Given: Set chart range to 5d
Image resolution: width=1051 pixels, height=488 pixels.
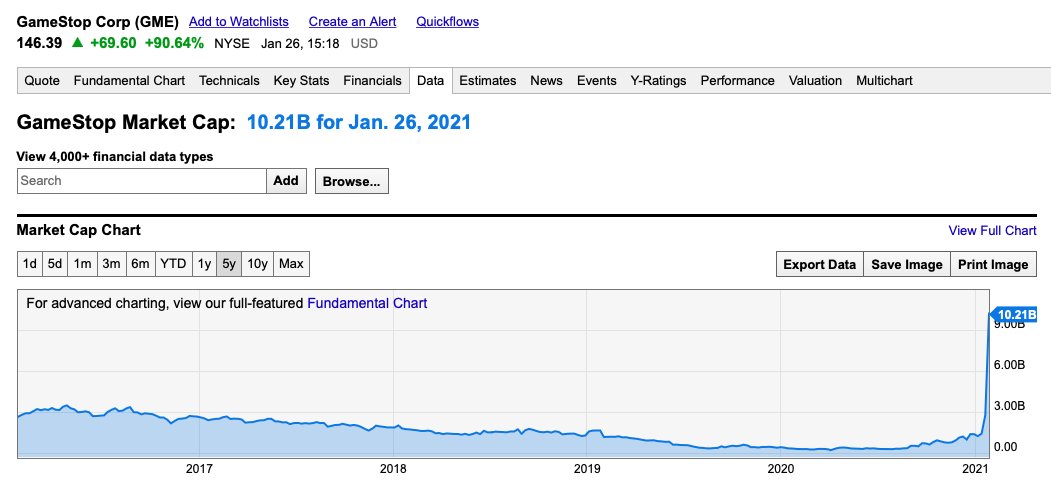Looking at the screenshot, I should [x=55, y=264].
